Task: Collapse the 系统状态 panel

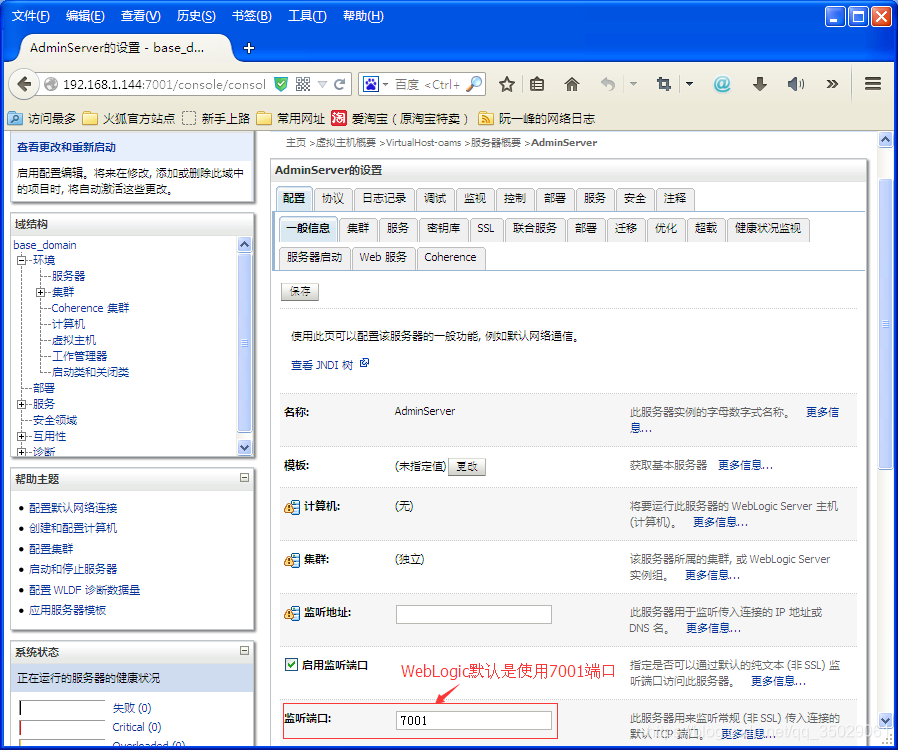Action: [245, 650]
